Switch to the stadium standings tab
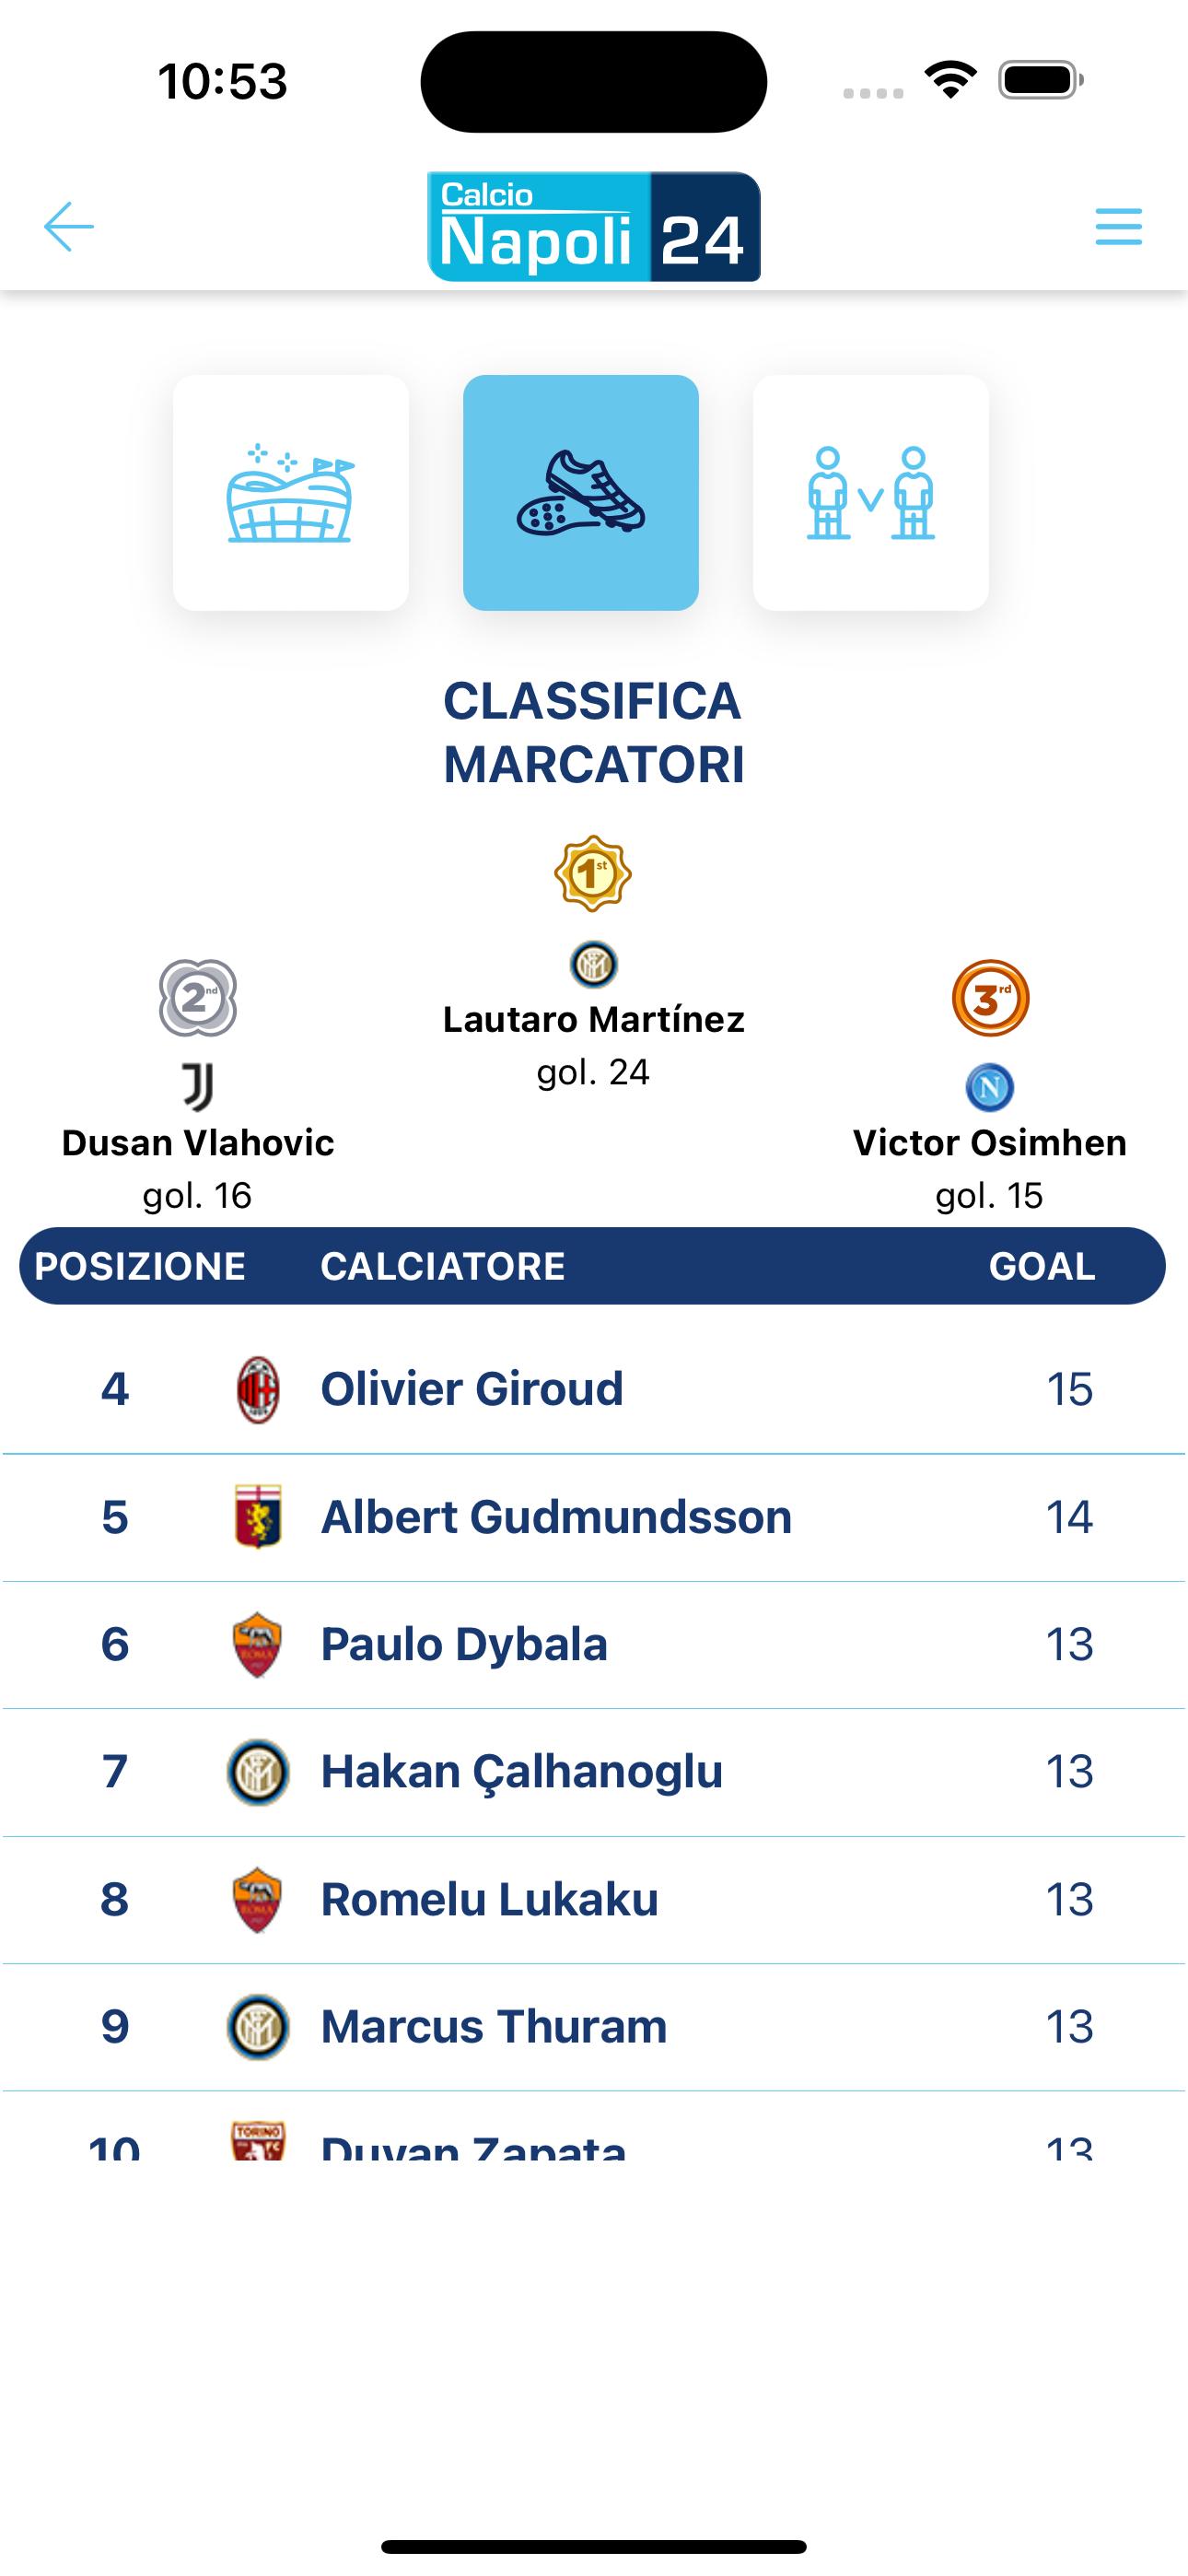1188x2576 pixels. (291, 493)
